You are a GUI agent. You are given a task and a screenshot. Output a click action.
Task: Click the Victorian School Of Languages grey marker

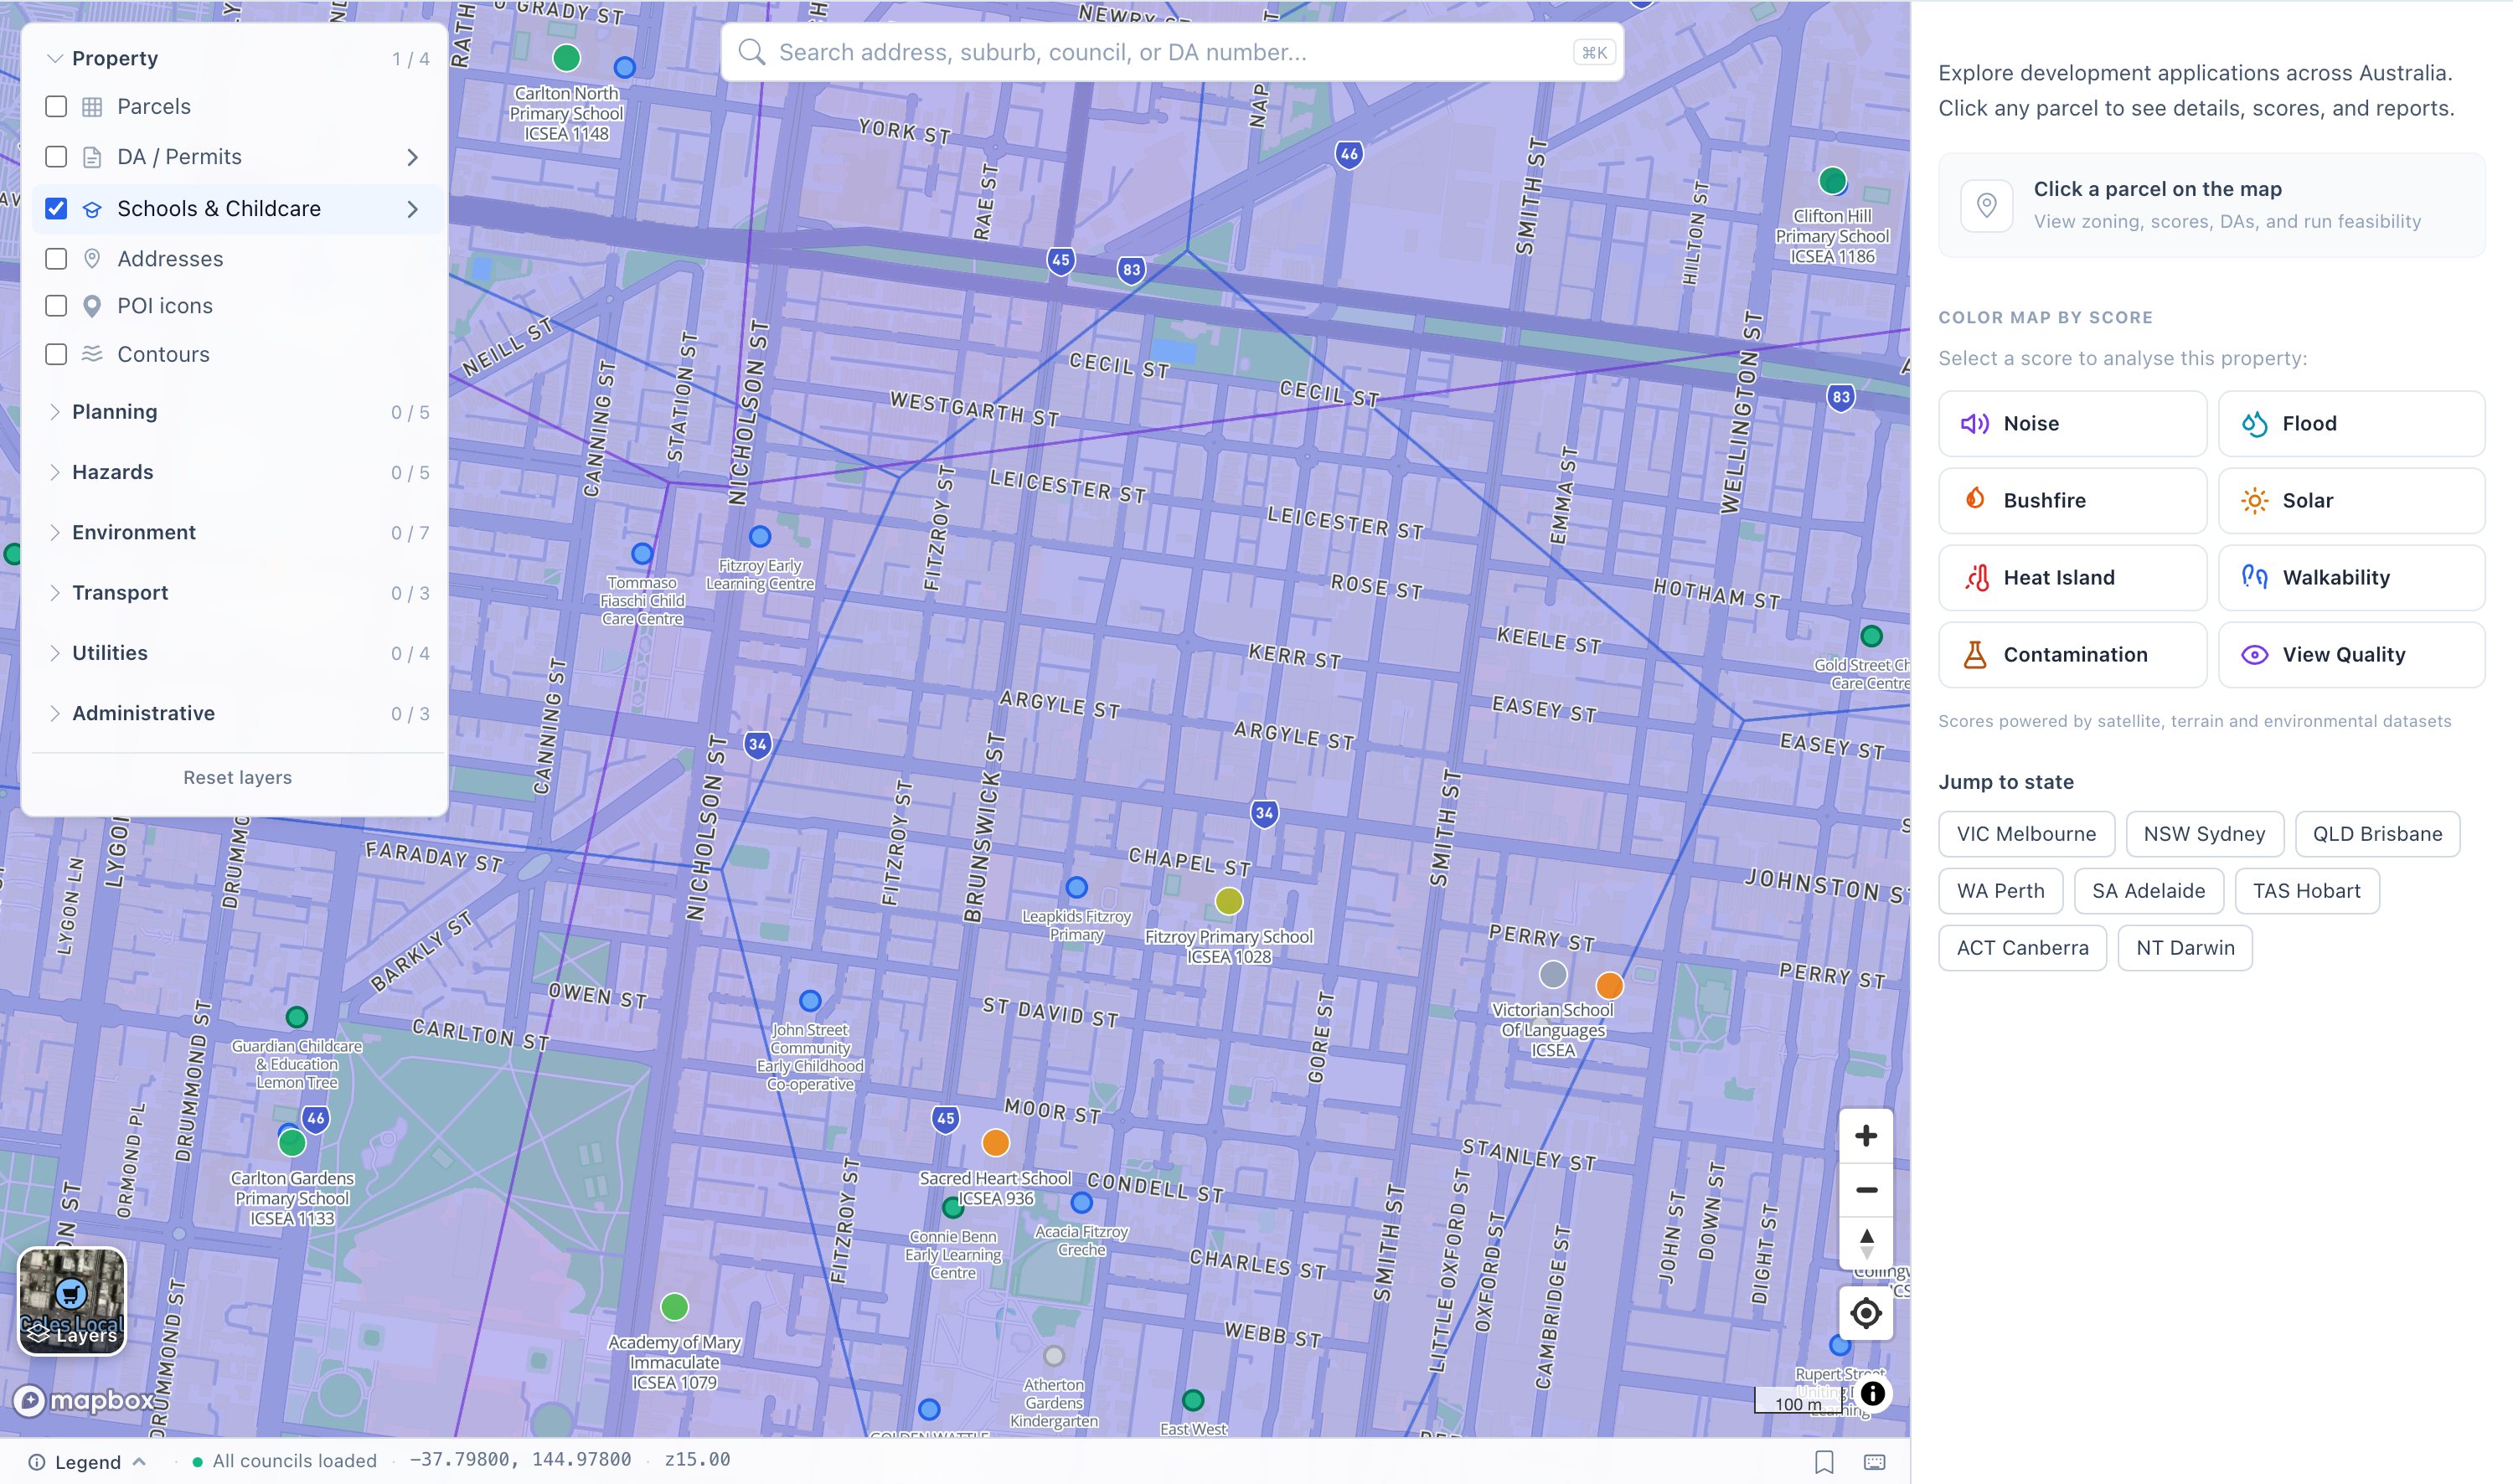click(x=1552, y=973)
